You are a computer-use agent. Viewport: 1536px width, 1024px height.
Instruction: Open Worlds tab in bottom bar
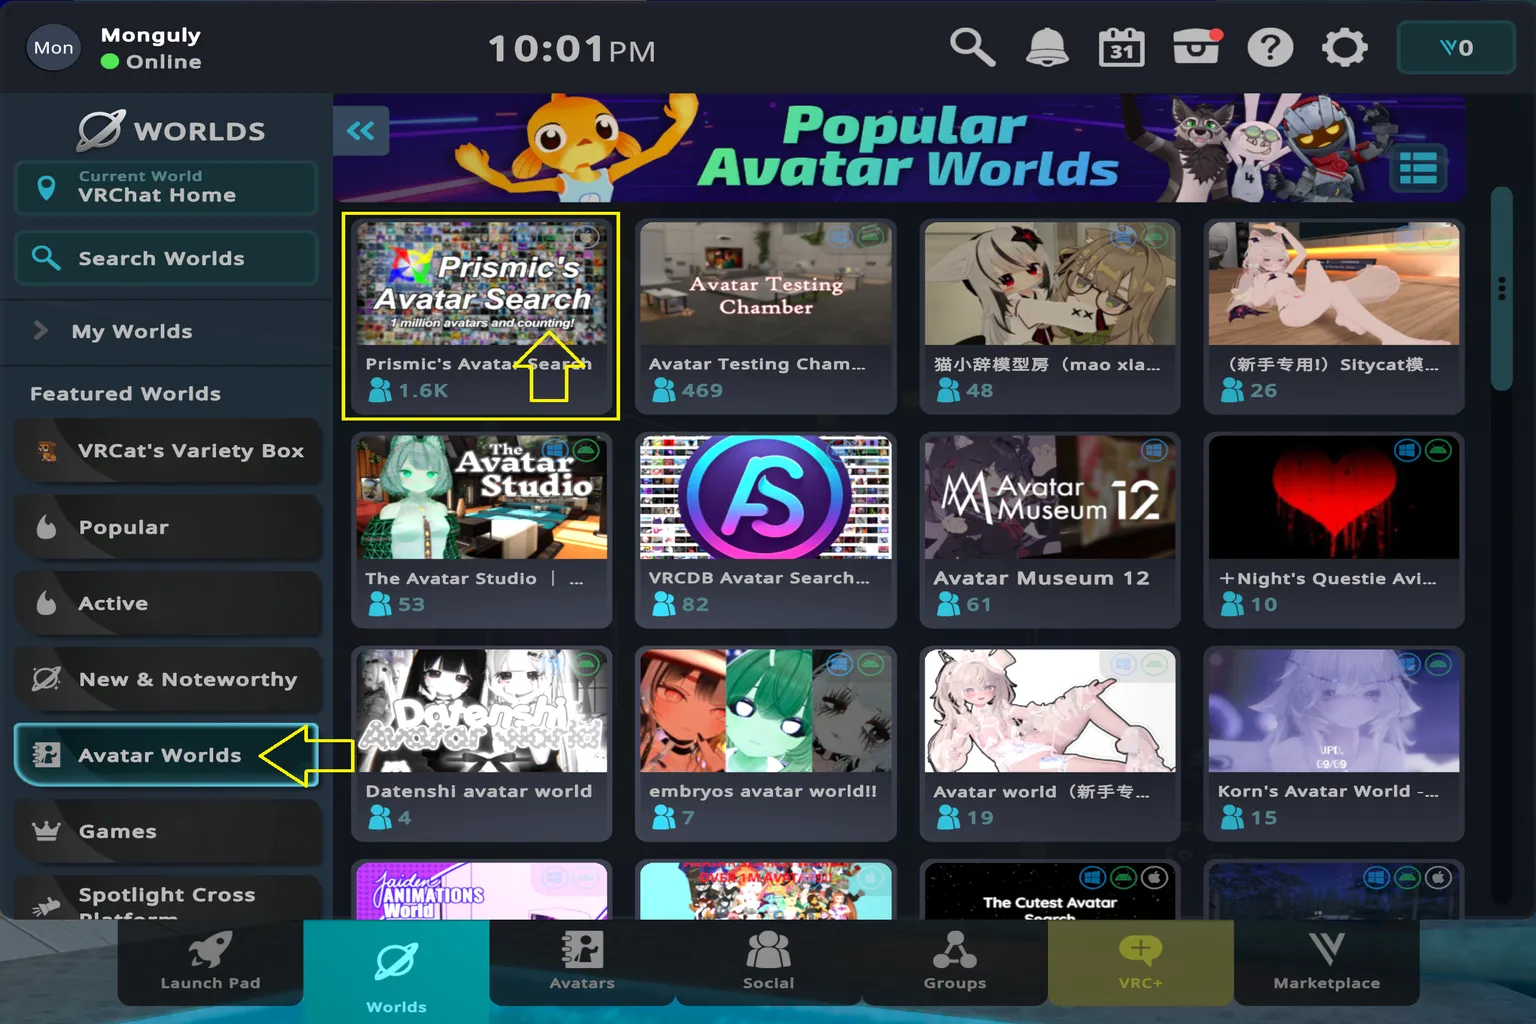pos(396,971)
